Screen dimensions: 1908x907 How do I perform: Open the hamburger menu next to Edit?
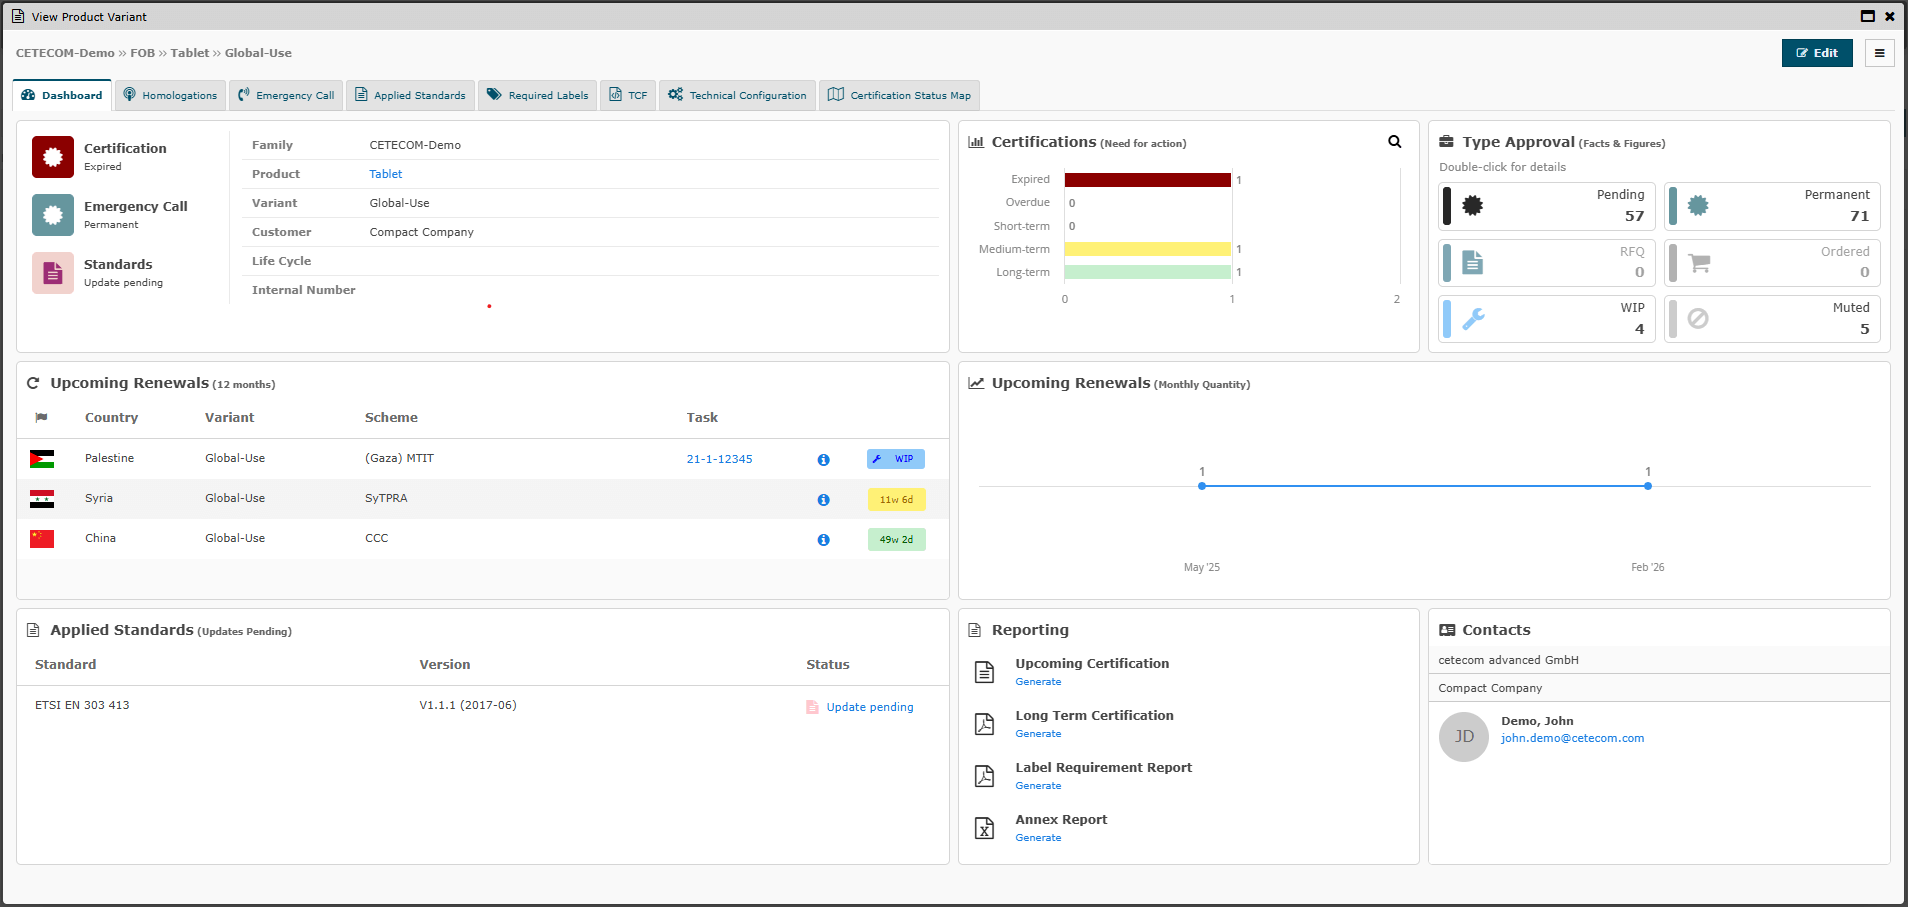[x=1879, y=53]
